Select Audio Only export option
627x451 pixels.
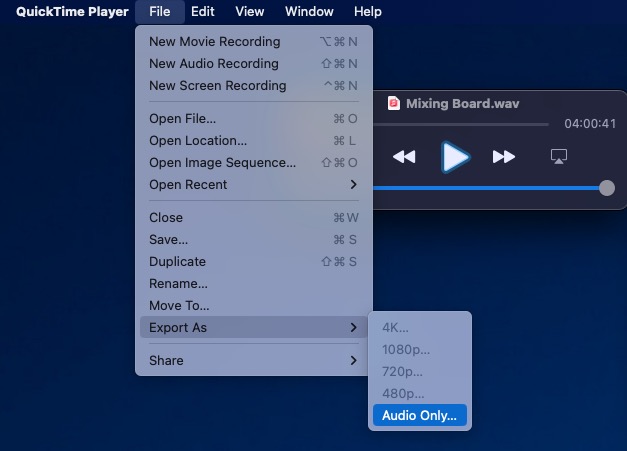[419, 415]
